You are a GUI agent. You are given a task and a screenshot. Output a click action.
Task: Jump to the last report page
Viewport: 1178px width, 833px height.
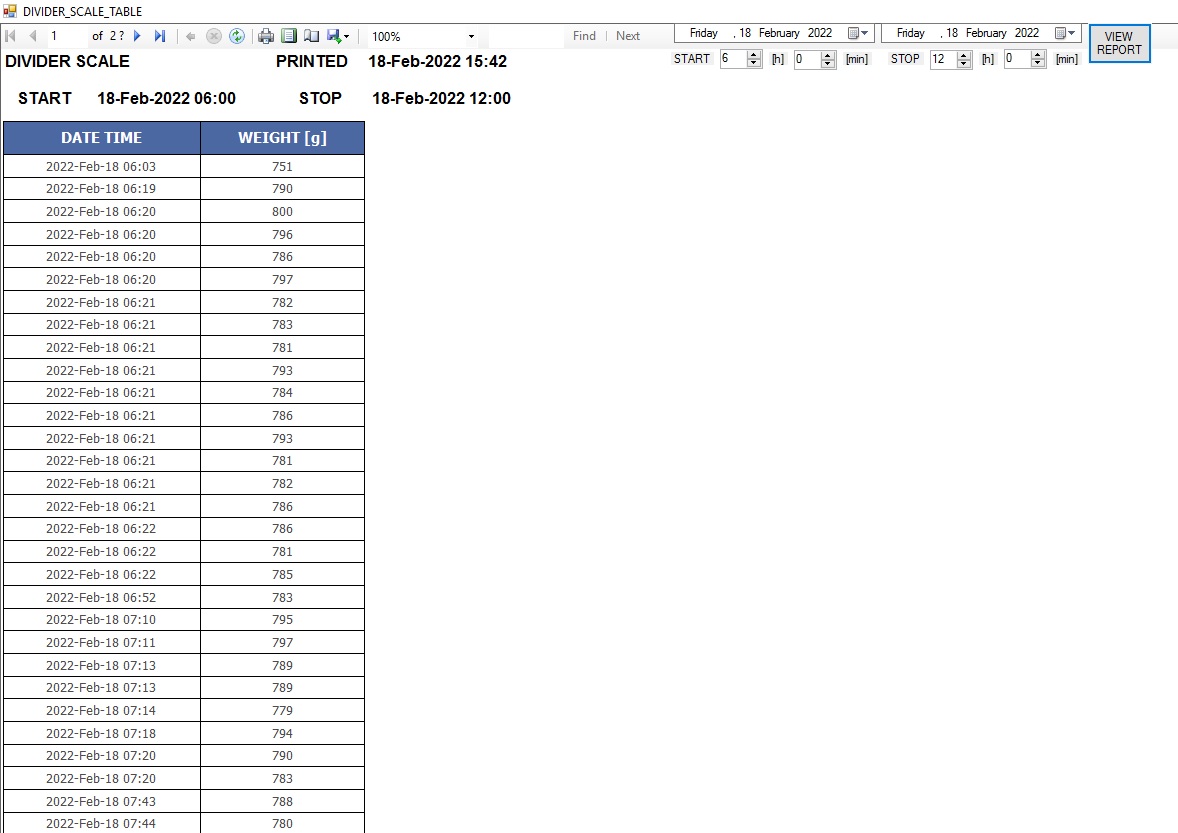point(160,36)
